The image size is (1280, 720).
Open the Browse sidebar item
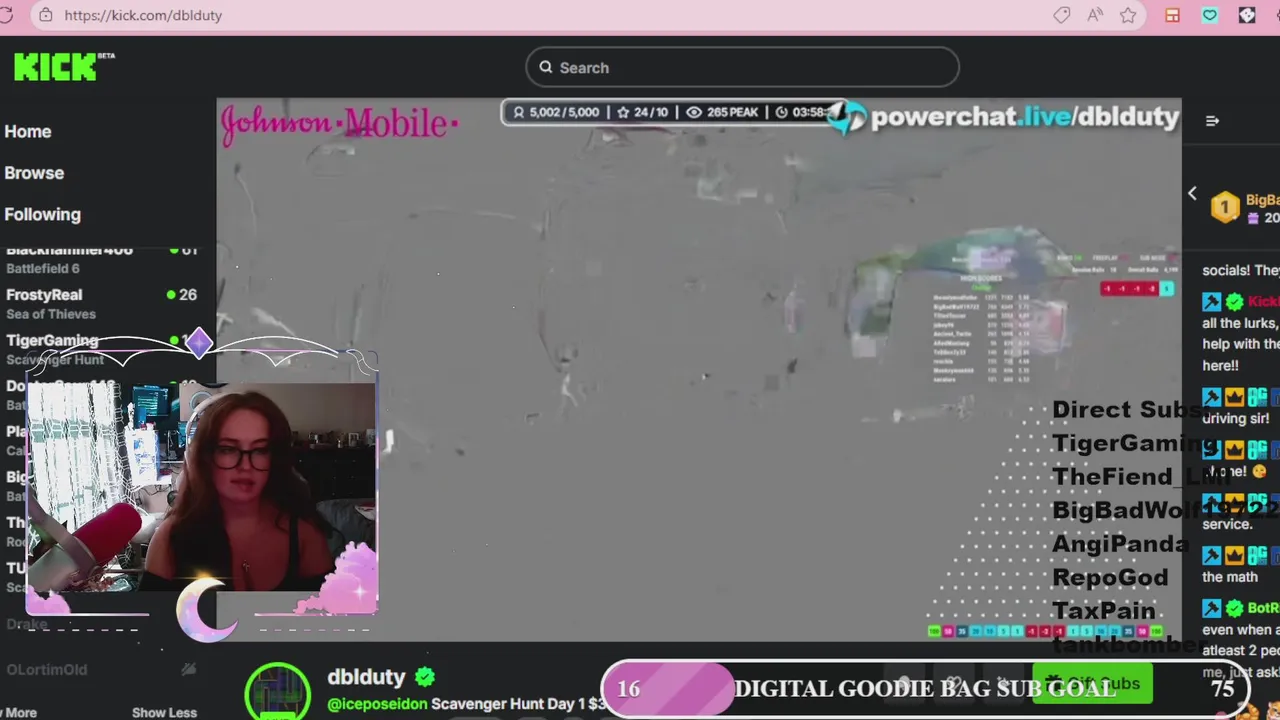click(x=34, y=172)
